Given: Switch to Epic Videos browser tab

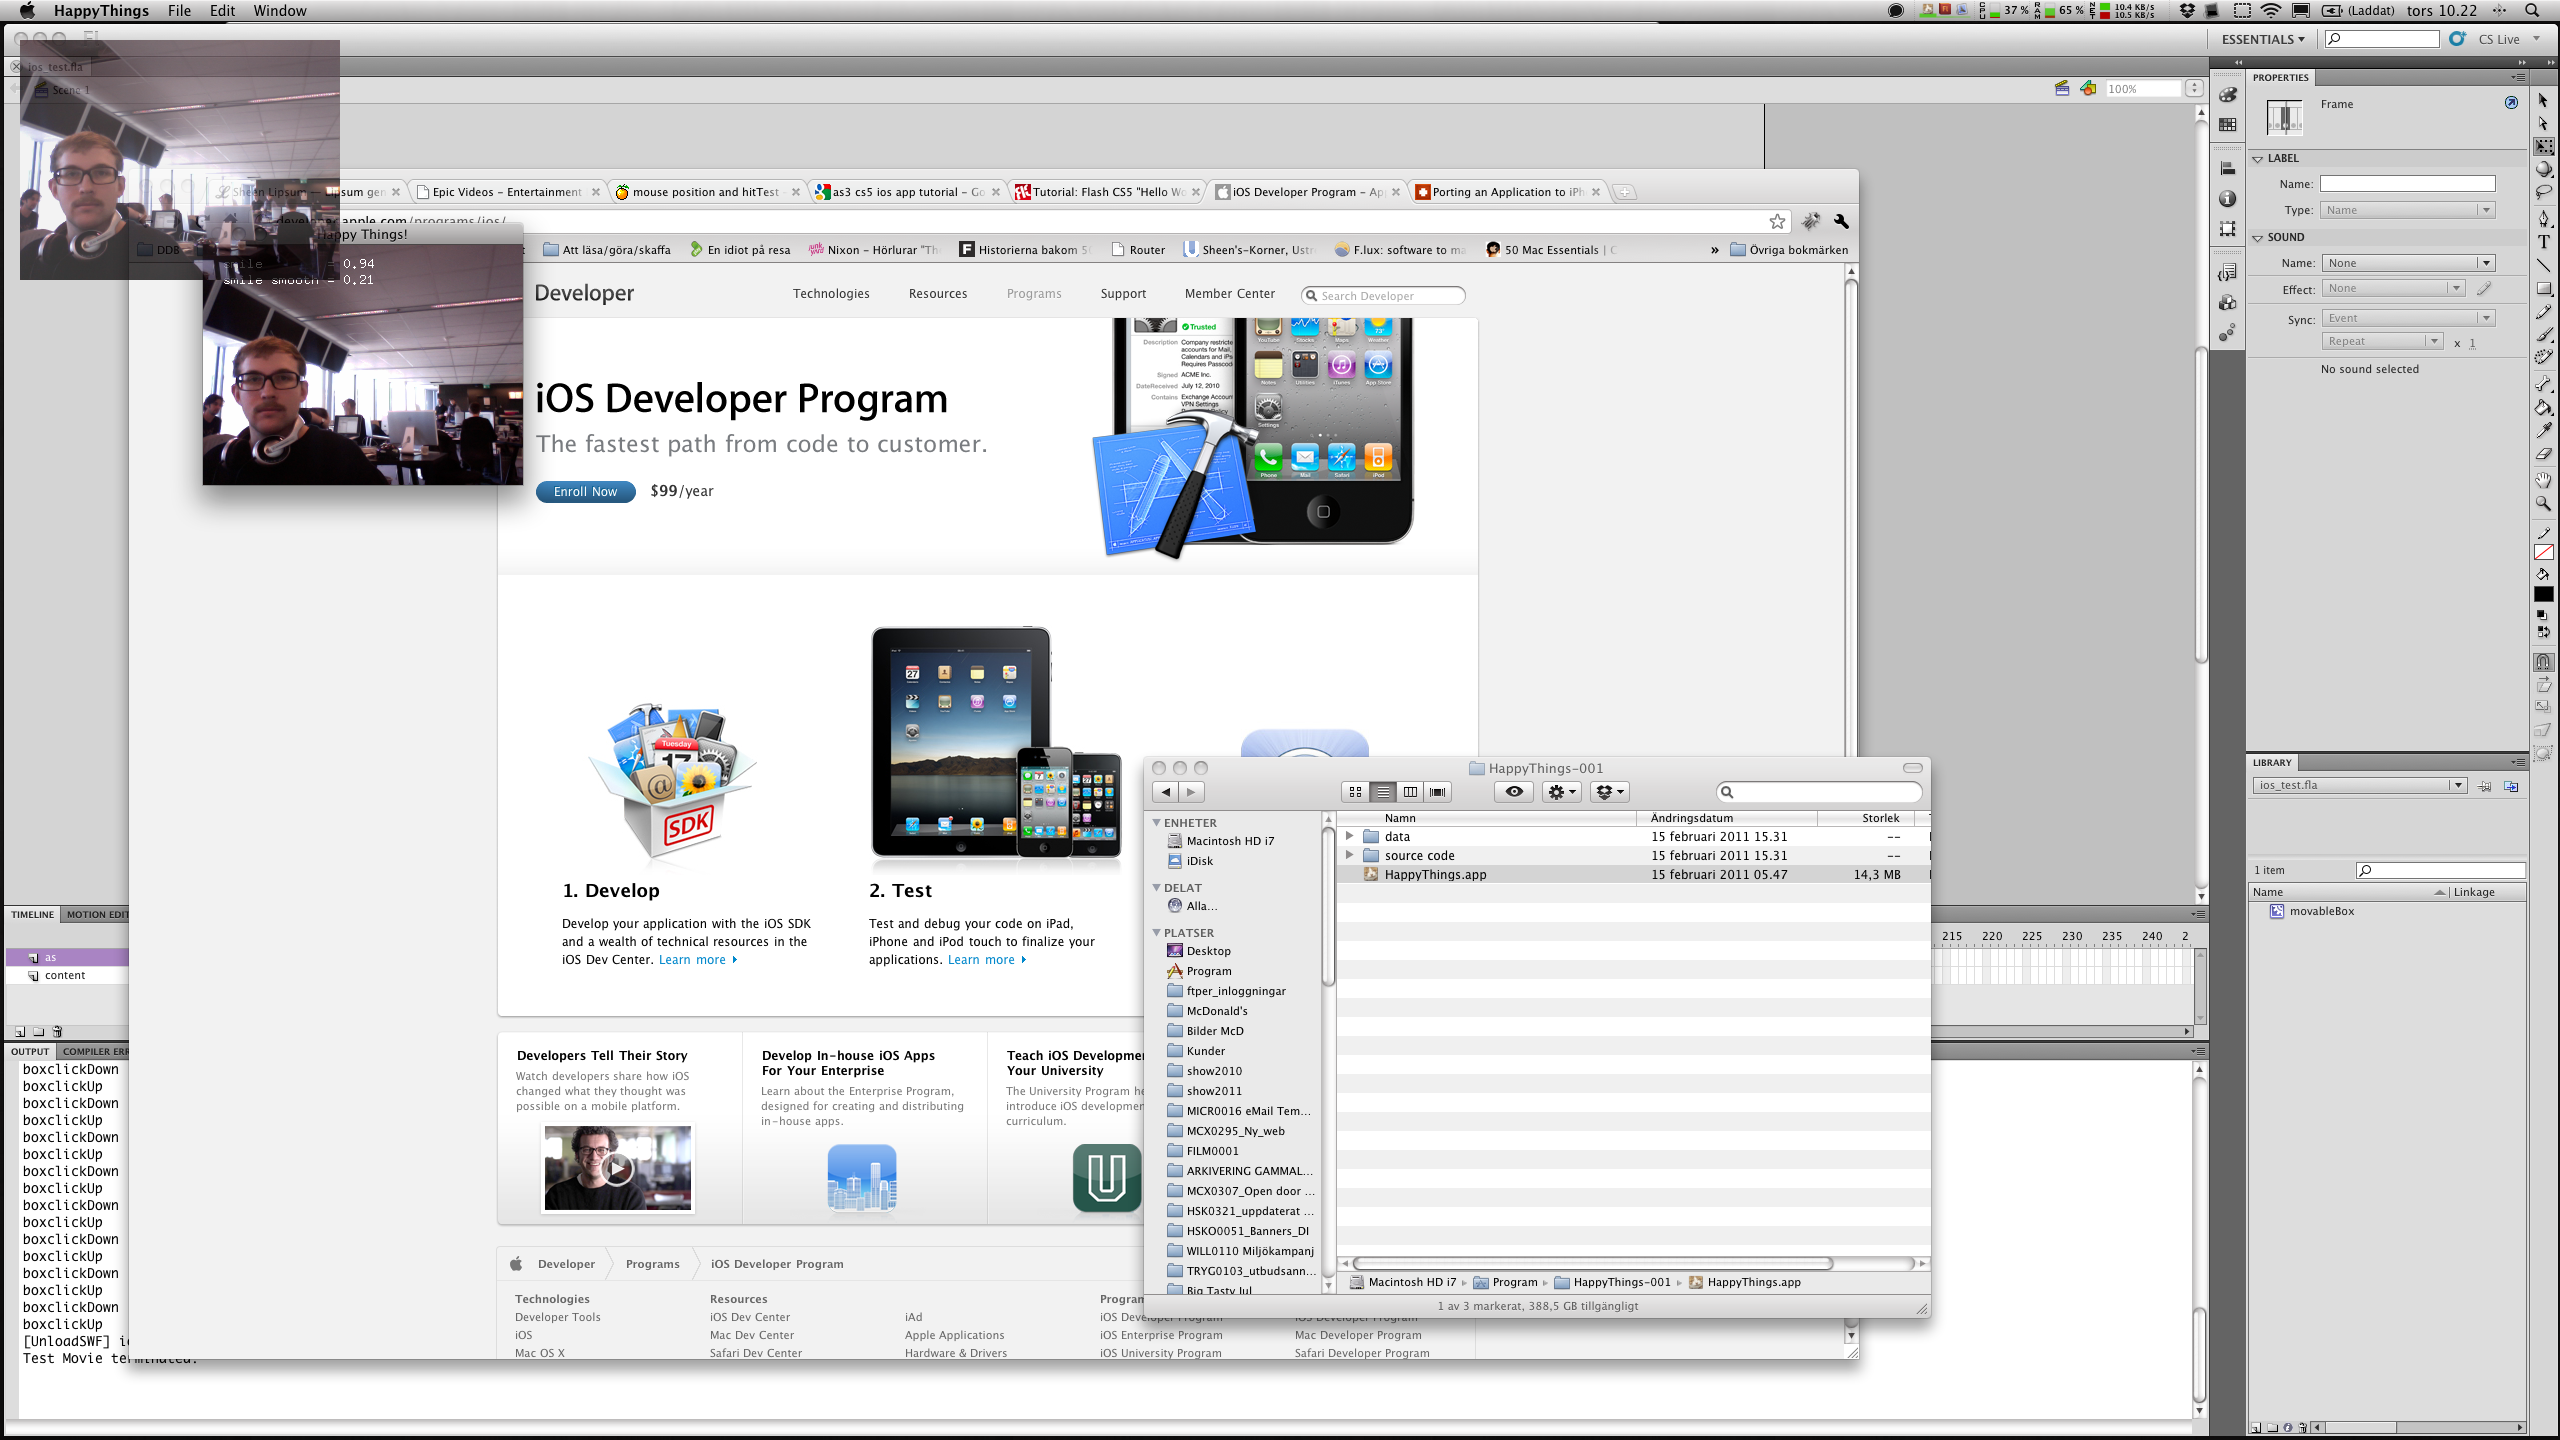Looking at the screenshot, I should (506, 192).
